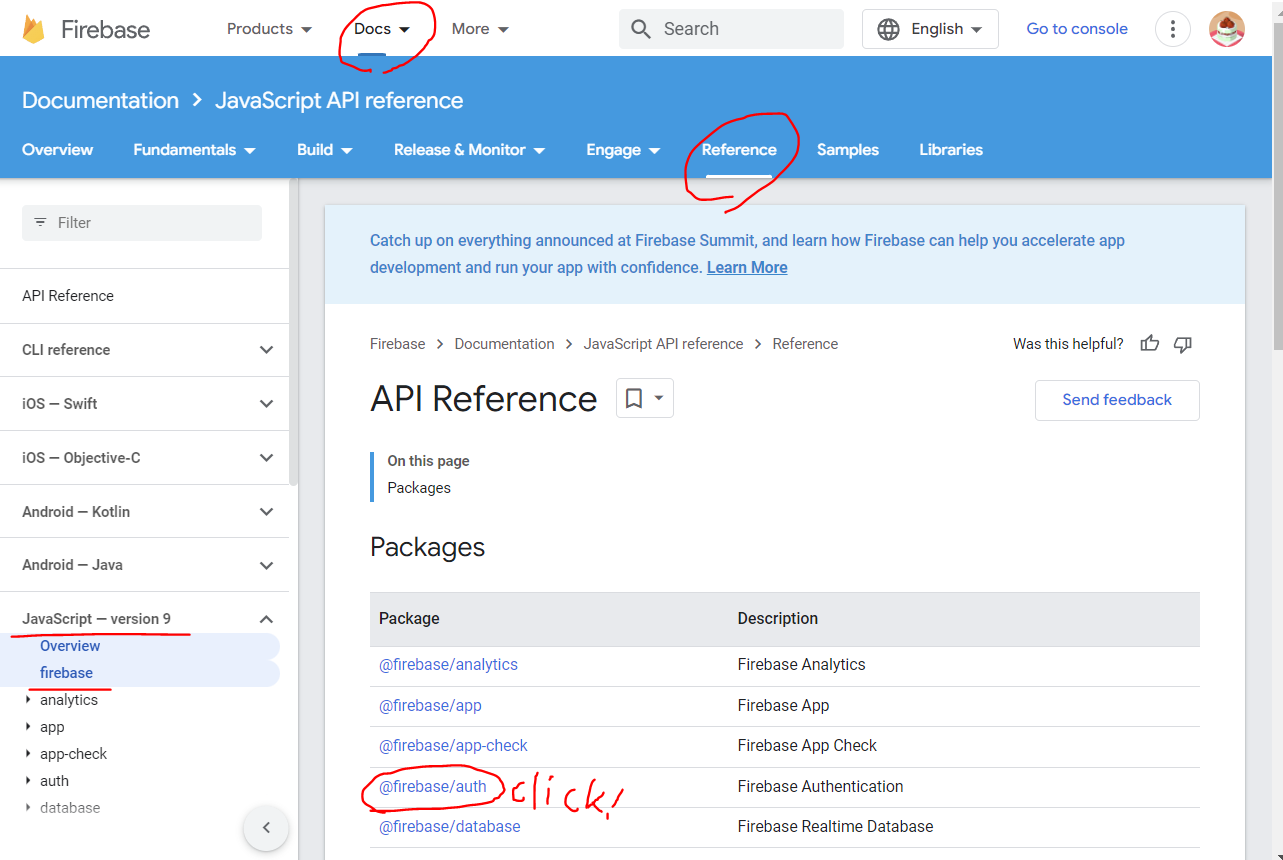
Task: Expand the app tree item
Action: tap(28, 727)
